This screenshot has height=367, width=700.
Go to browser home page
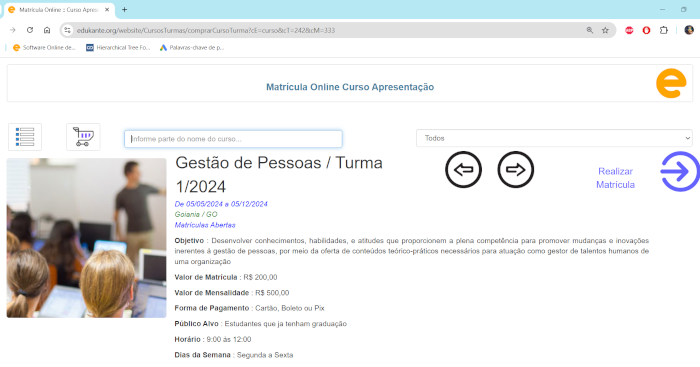(x=47, y=30)
